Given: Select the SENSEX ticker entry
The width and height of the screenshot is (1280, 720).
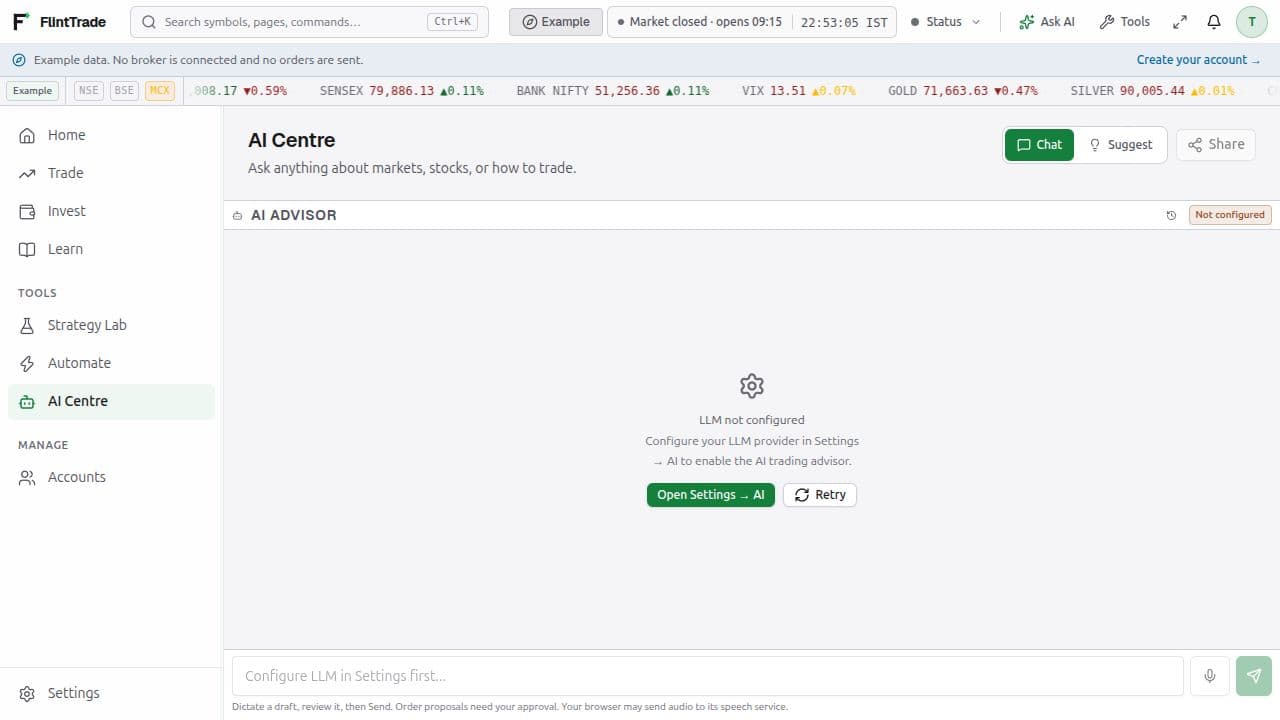Looking at the screenshot, I should (401, 91).
